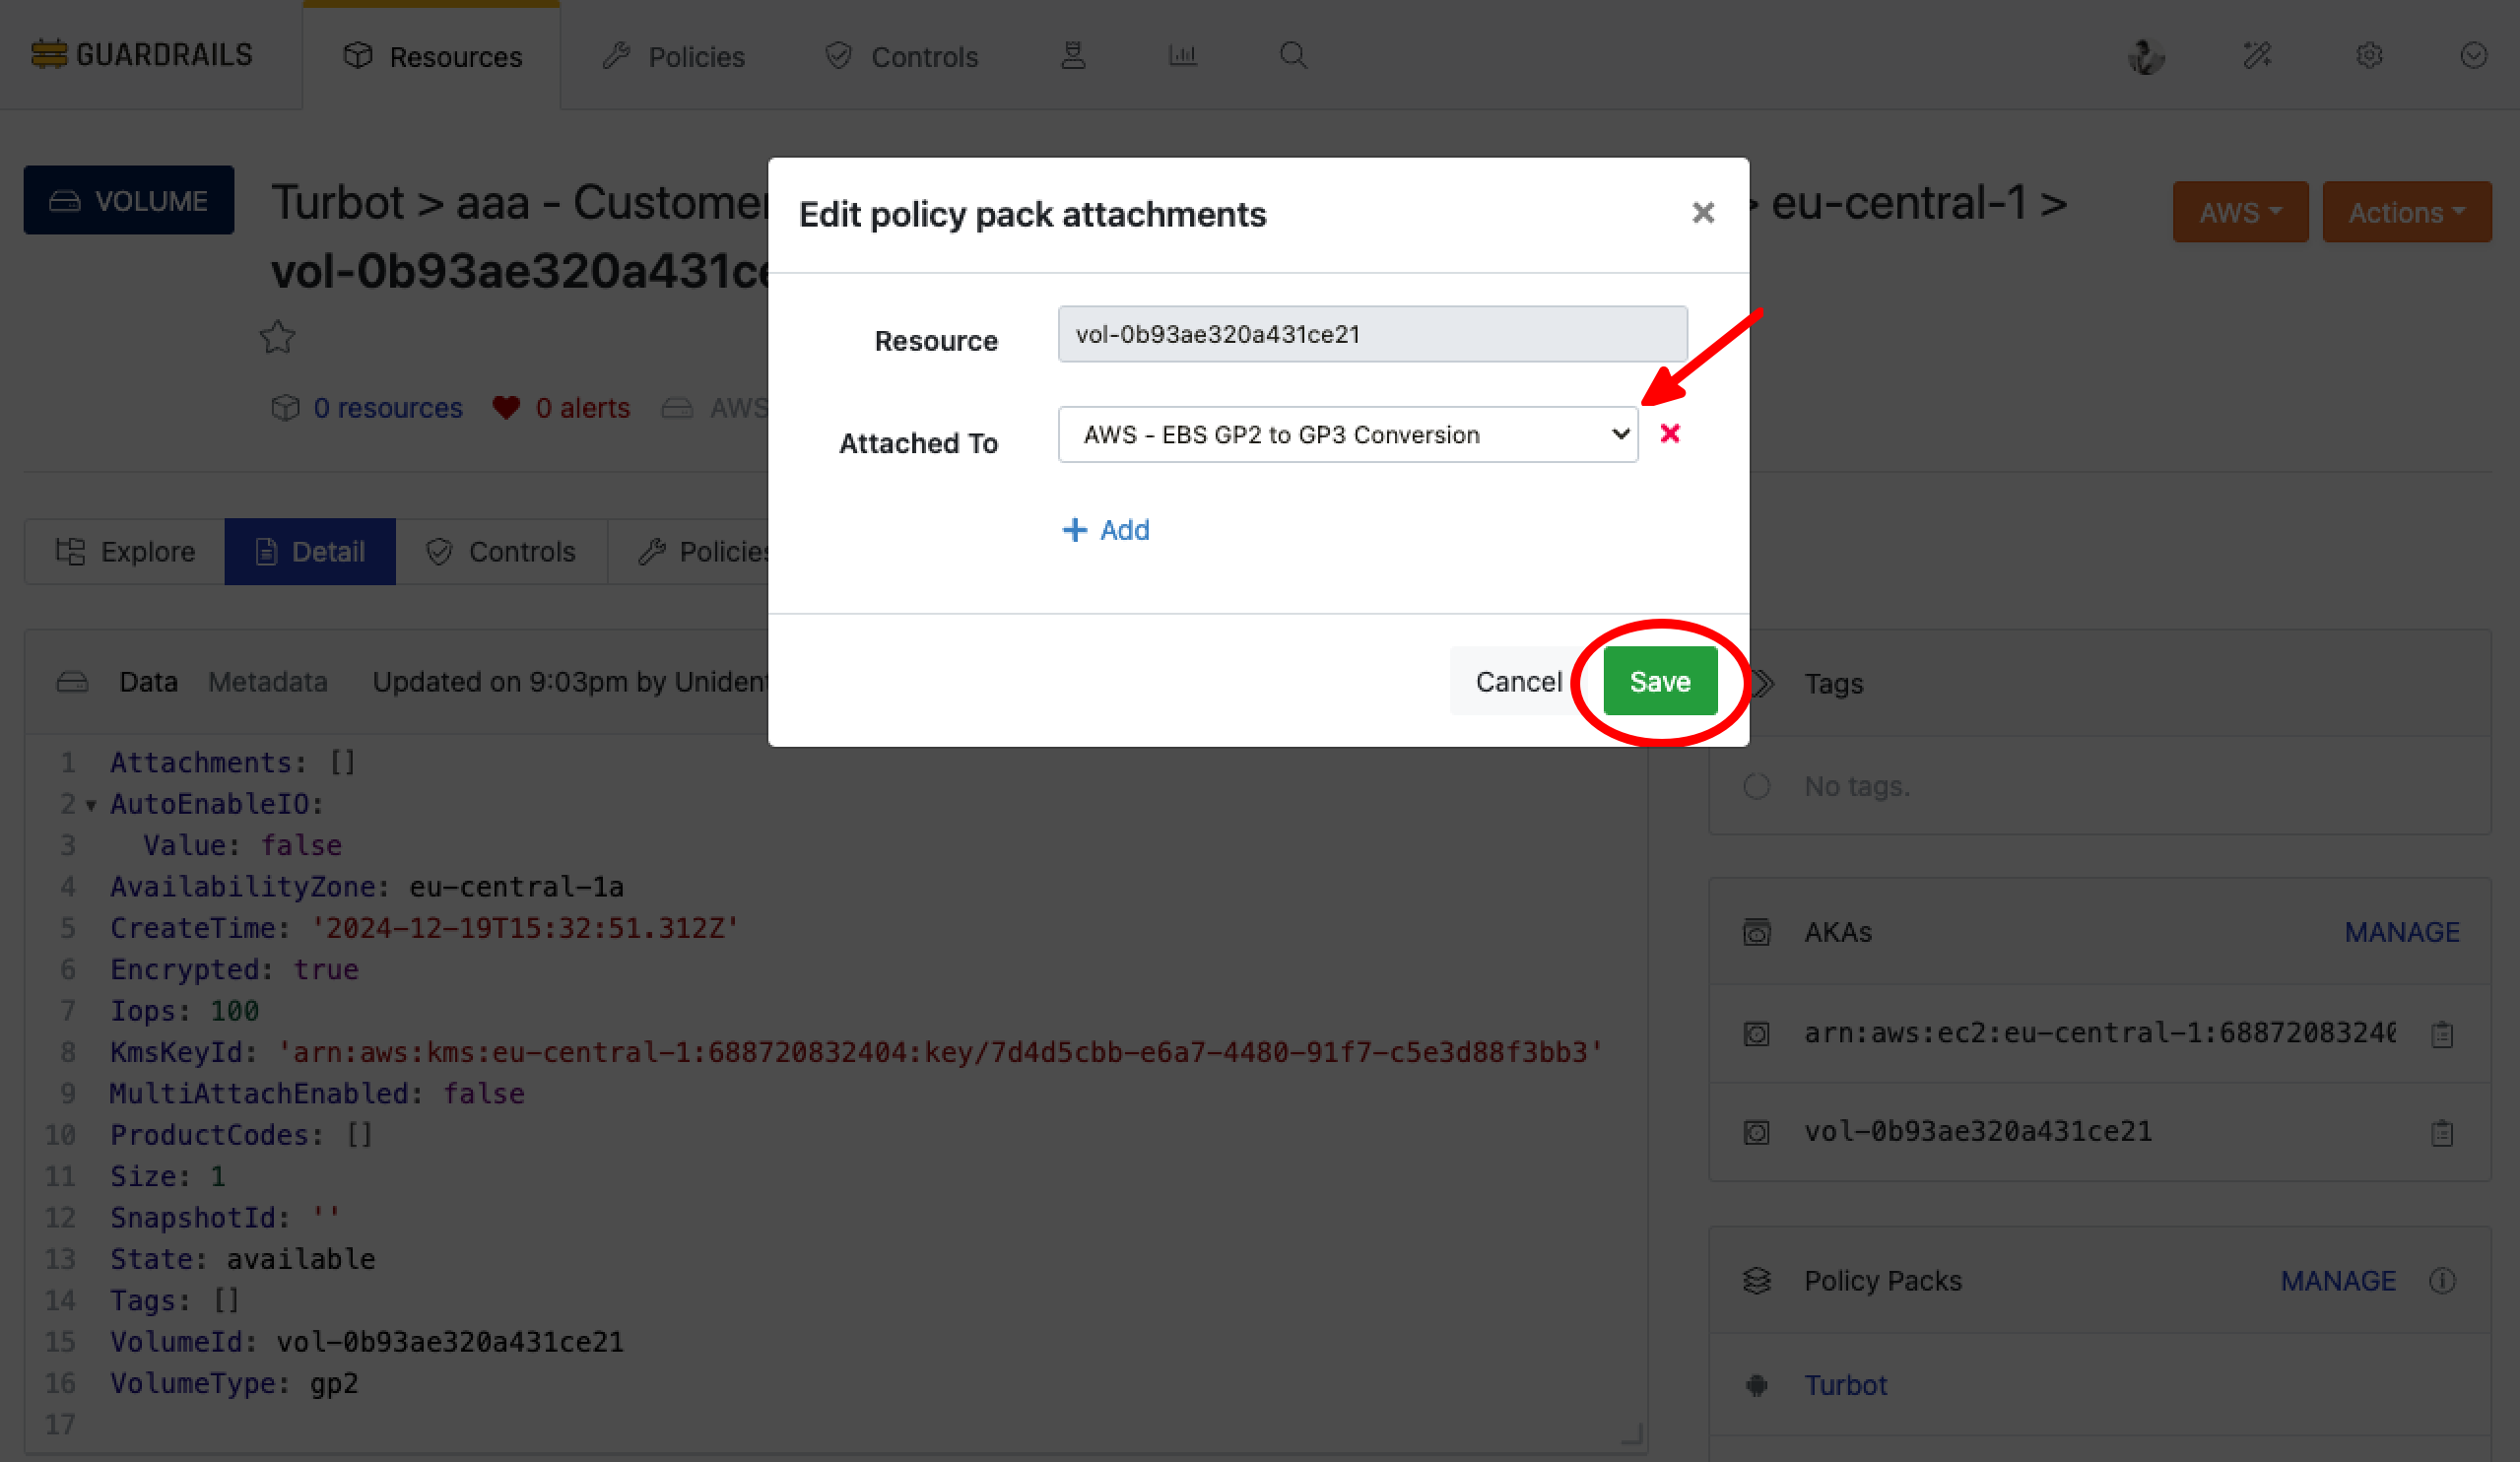The image size is (2520, 1462).
Task: Open the reports bar chart icon
Action: tap(1182, 55)
